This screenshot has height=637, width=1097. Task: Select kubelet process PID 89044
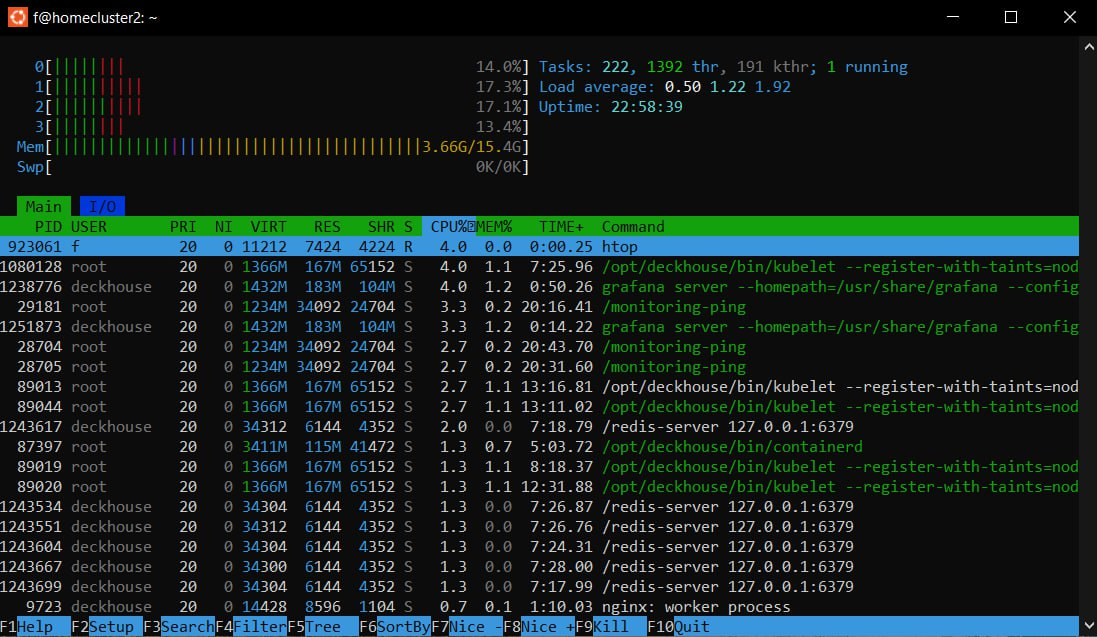pyautogui.click(x=539, y=407)
